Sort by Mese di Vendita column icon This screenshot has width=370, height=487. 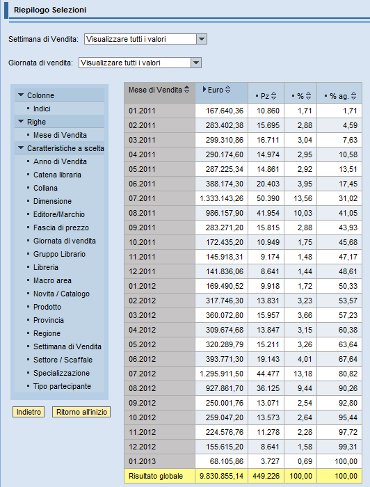(187, 90)
